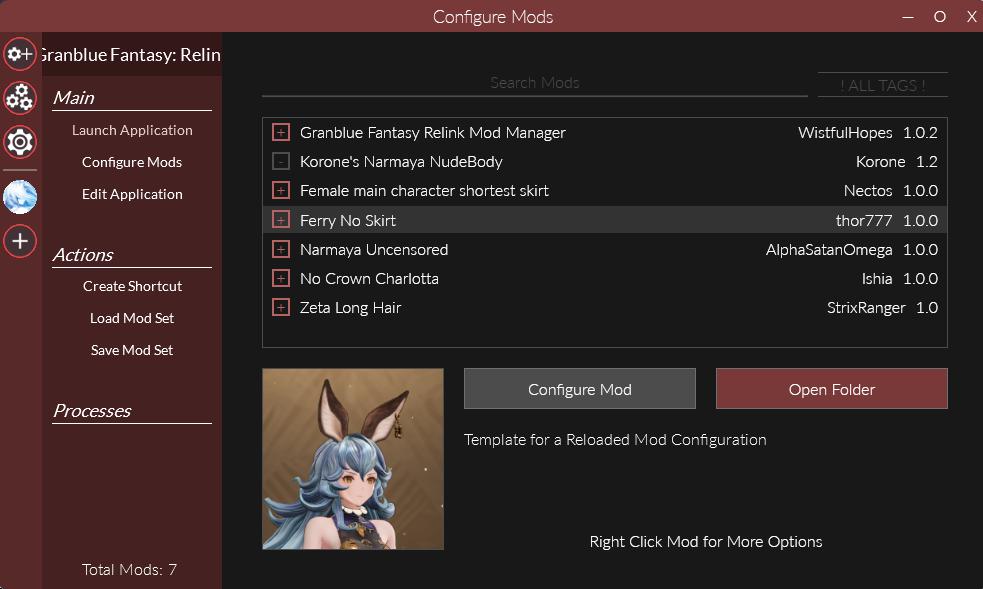Select Edit Application in Main menu
Image resolution: width=983 pixels, height=589 pixels.
132,194
